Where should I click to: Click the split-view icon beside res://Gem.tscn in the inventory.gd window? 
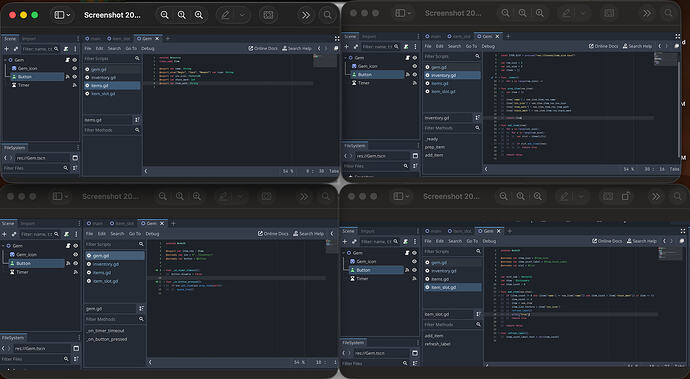tap(415, 156)
